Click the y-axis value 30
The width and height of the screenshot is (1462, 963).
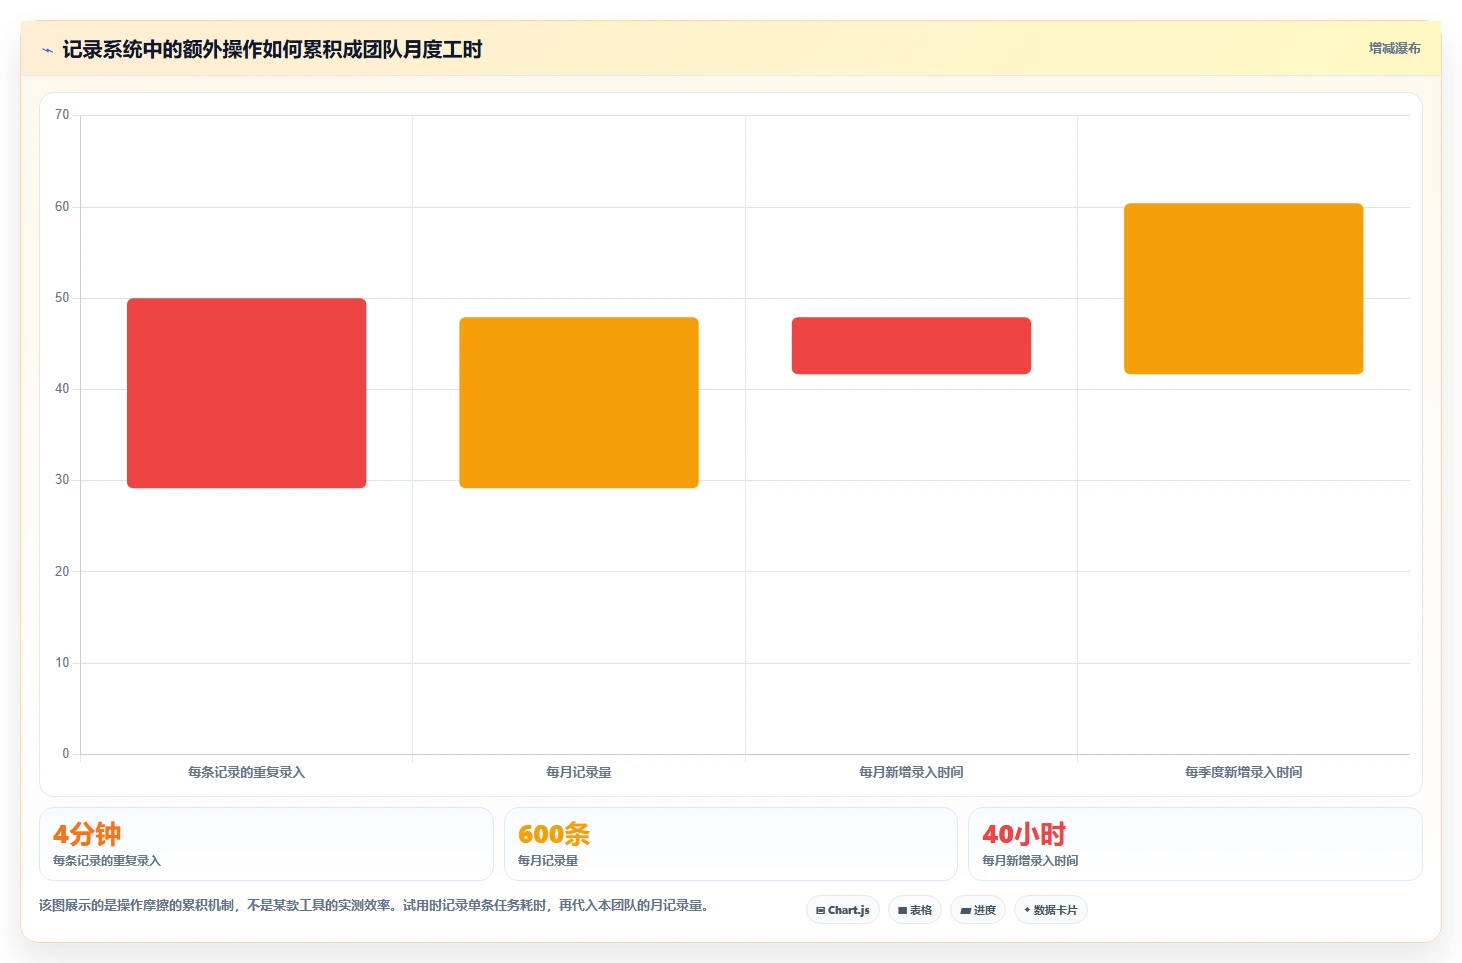coord(62,480)
